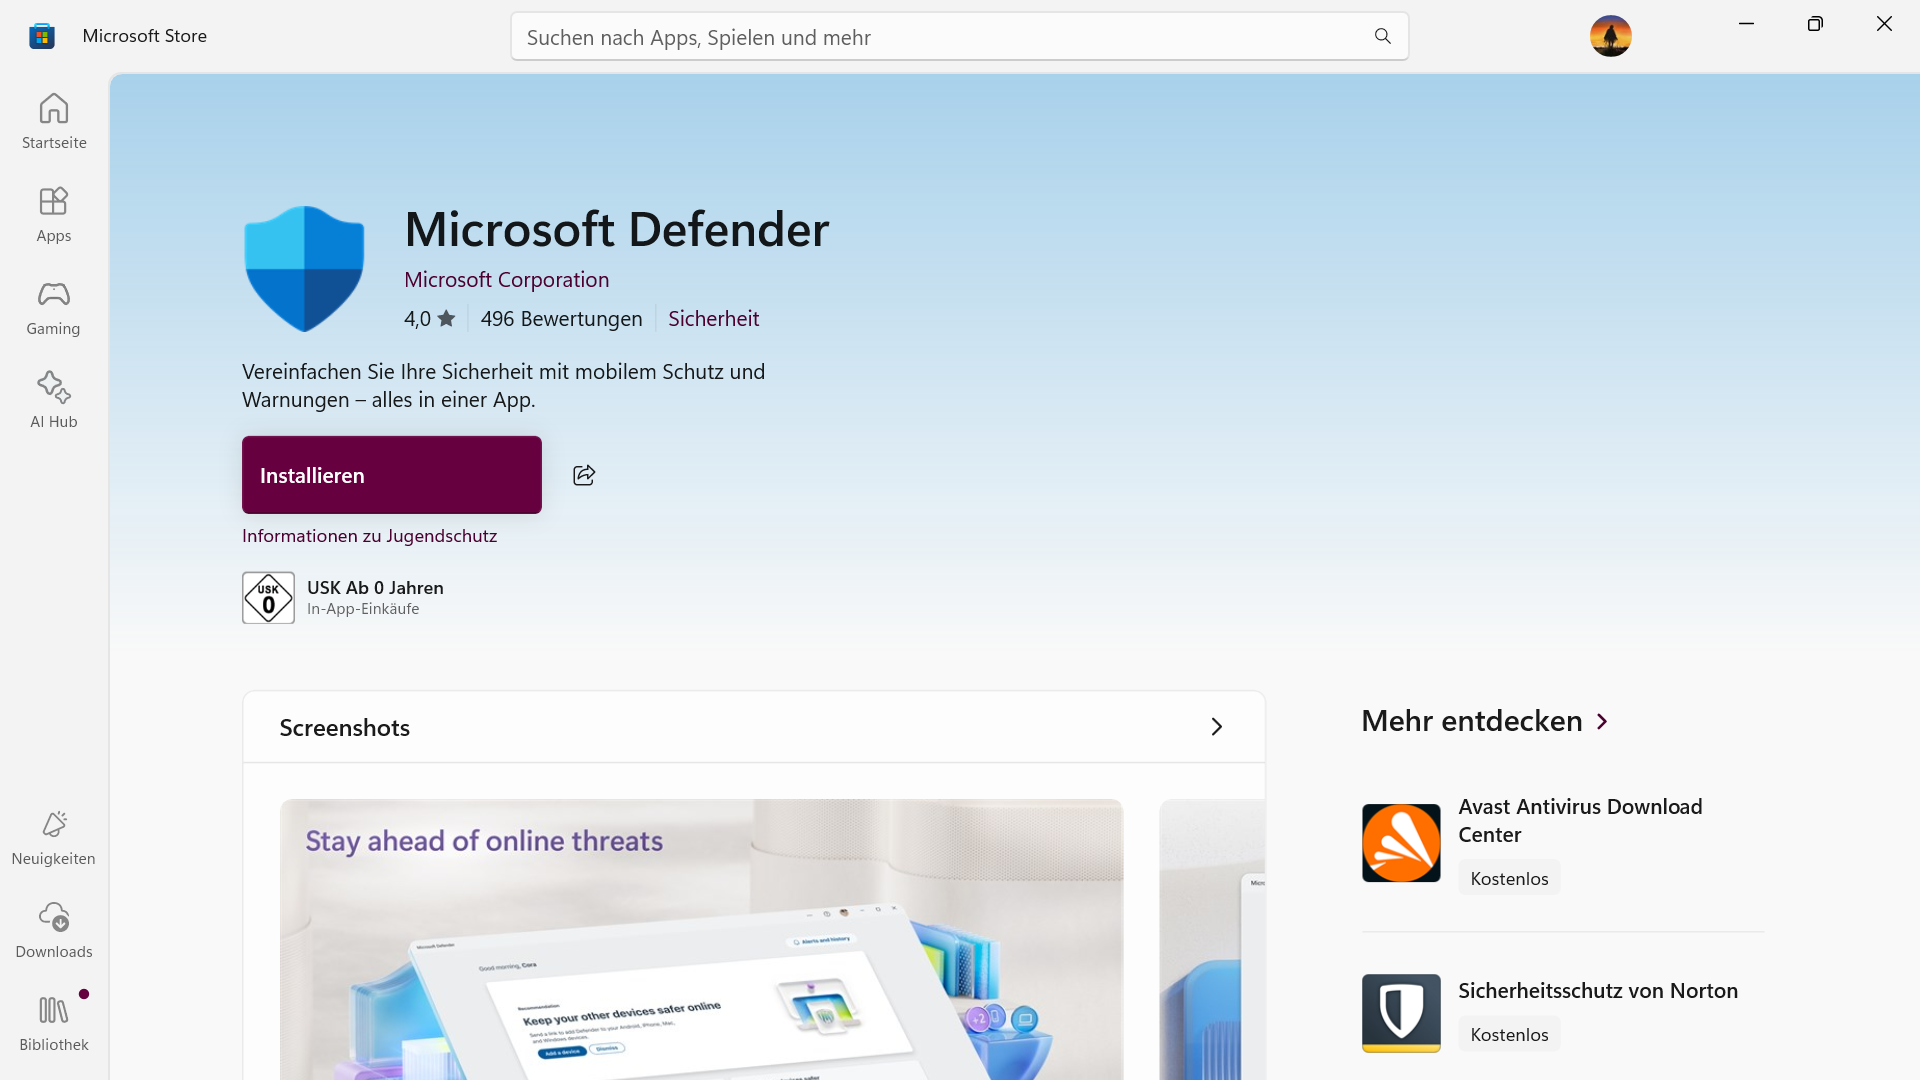The height and width of the screenshot is (1080, 1920).
Task: Open the second partially visible screenshot
Action: coord(1212,939)
